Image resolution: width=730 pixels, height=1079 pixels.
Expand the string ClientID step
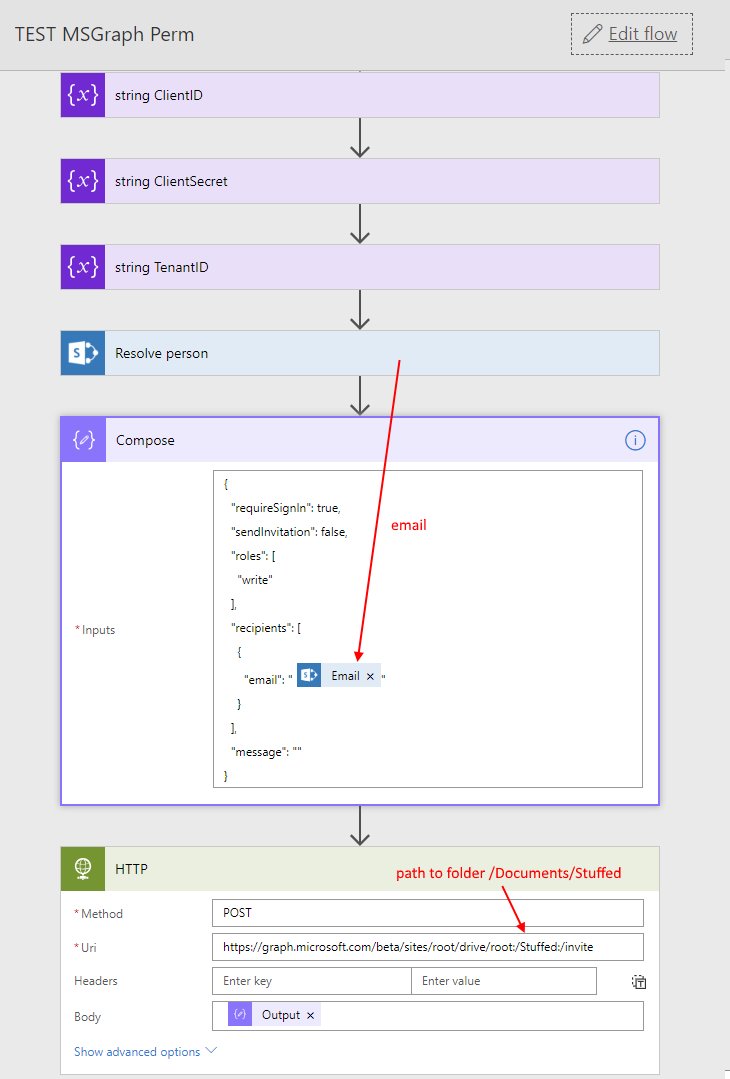[x=380, y=95]
